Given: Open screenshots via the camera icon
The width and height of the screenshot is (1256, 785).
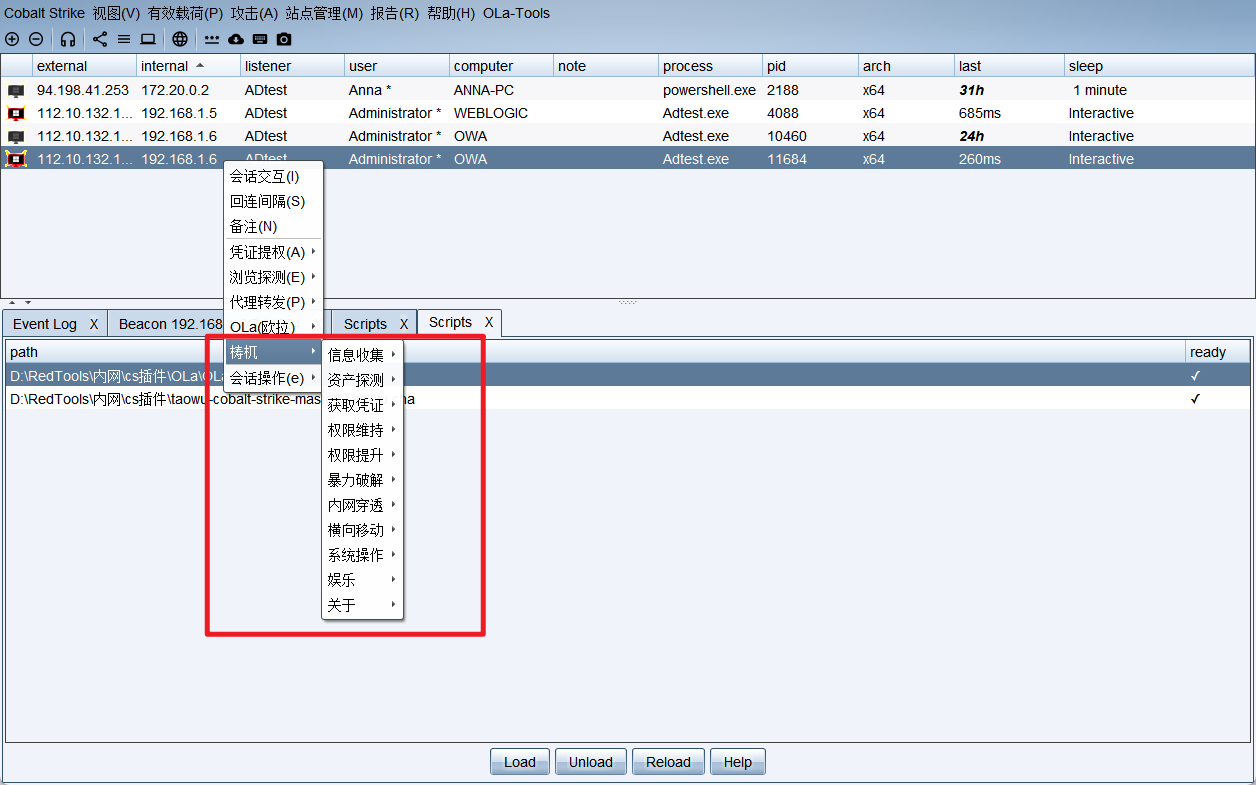Looking at the screenshot, I should 284,39.
